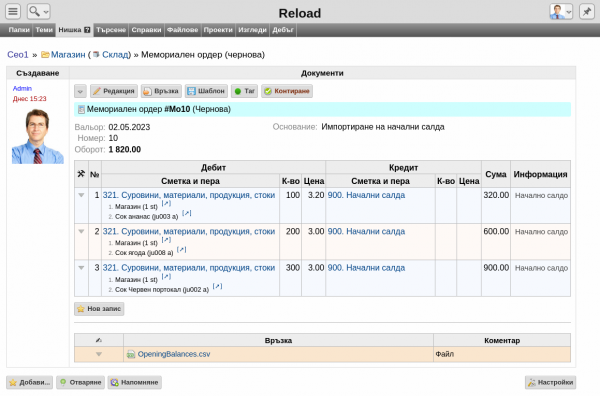Expand row 1 actions triangle
600x396 pixels.
coord(81,195)
